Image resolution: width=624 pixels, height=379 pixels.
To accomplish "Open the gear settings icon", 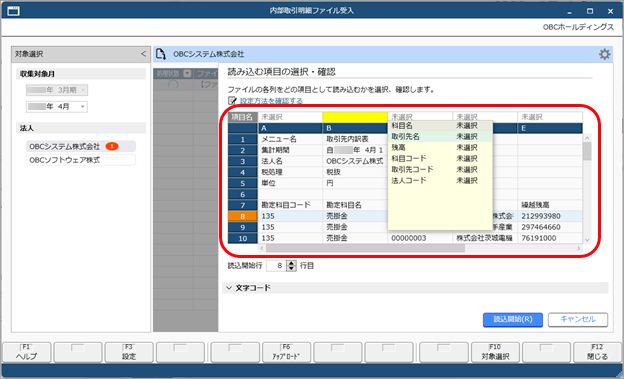I will pyautogui.click(x=604, y=54).
